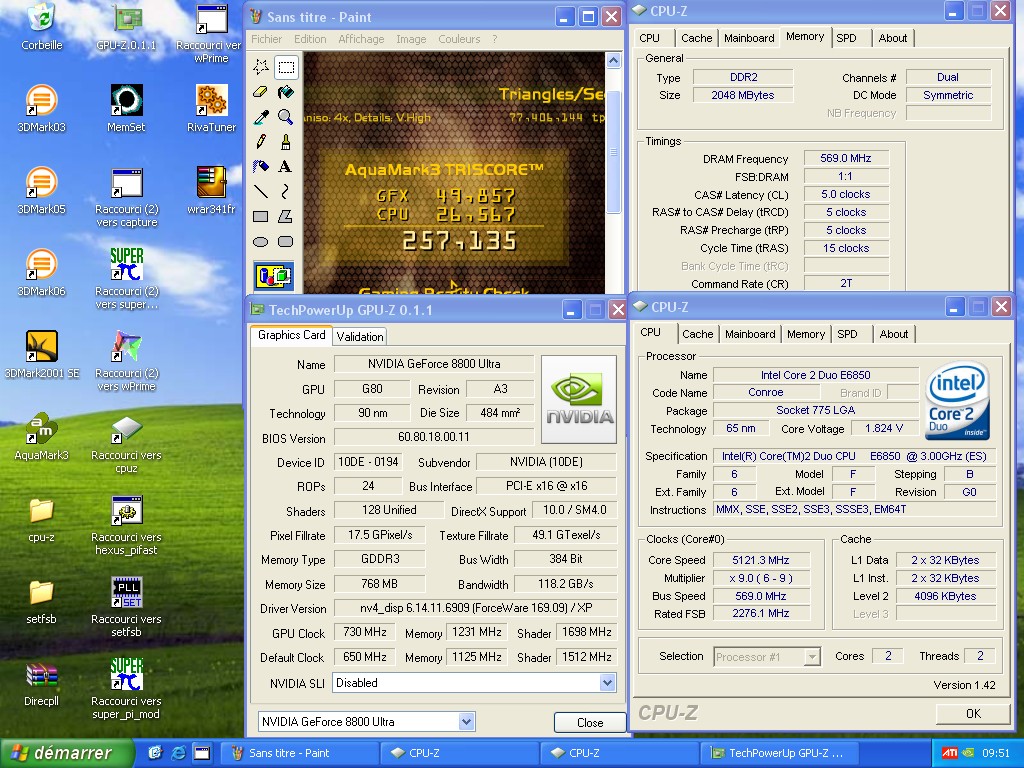Click the Close button in GPU-Z
1024x768 pixels.
(x=590, y=722)
